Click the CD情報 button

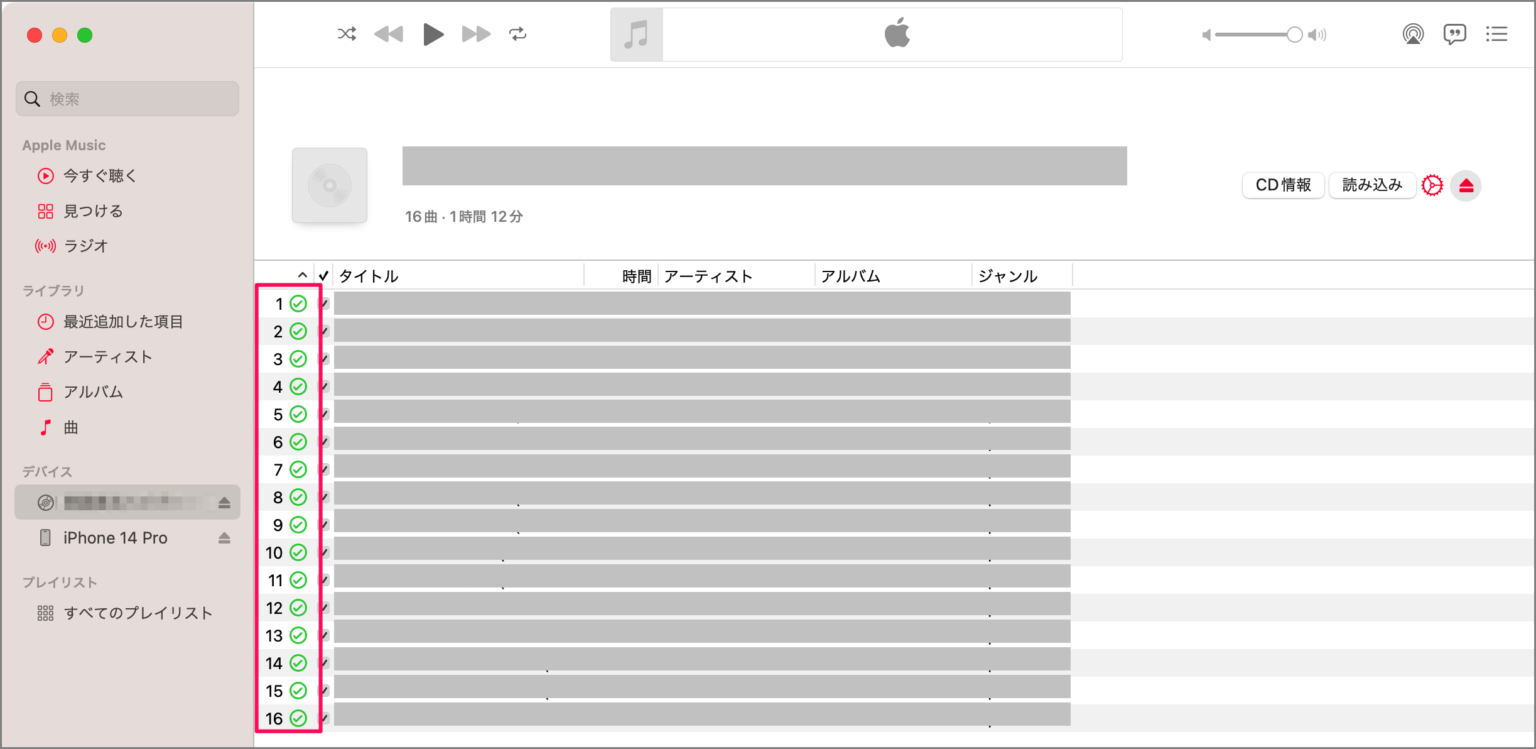[x=1283, y=185]
